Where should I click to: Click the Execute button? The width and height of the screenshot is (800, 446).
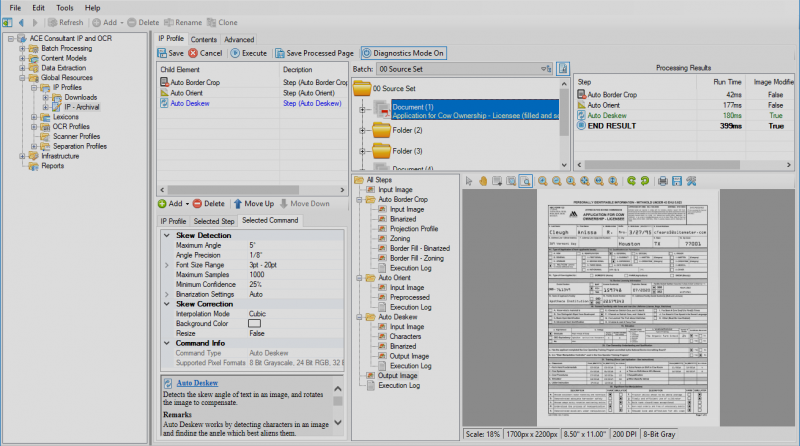pos(249,53)
